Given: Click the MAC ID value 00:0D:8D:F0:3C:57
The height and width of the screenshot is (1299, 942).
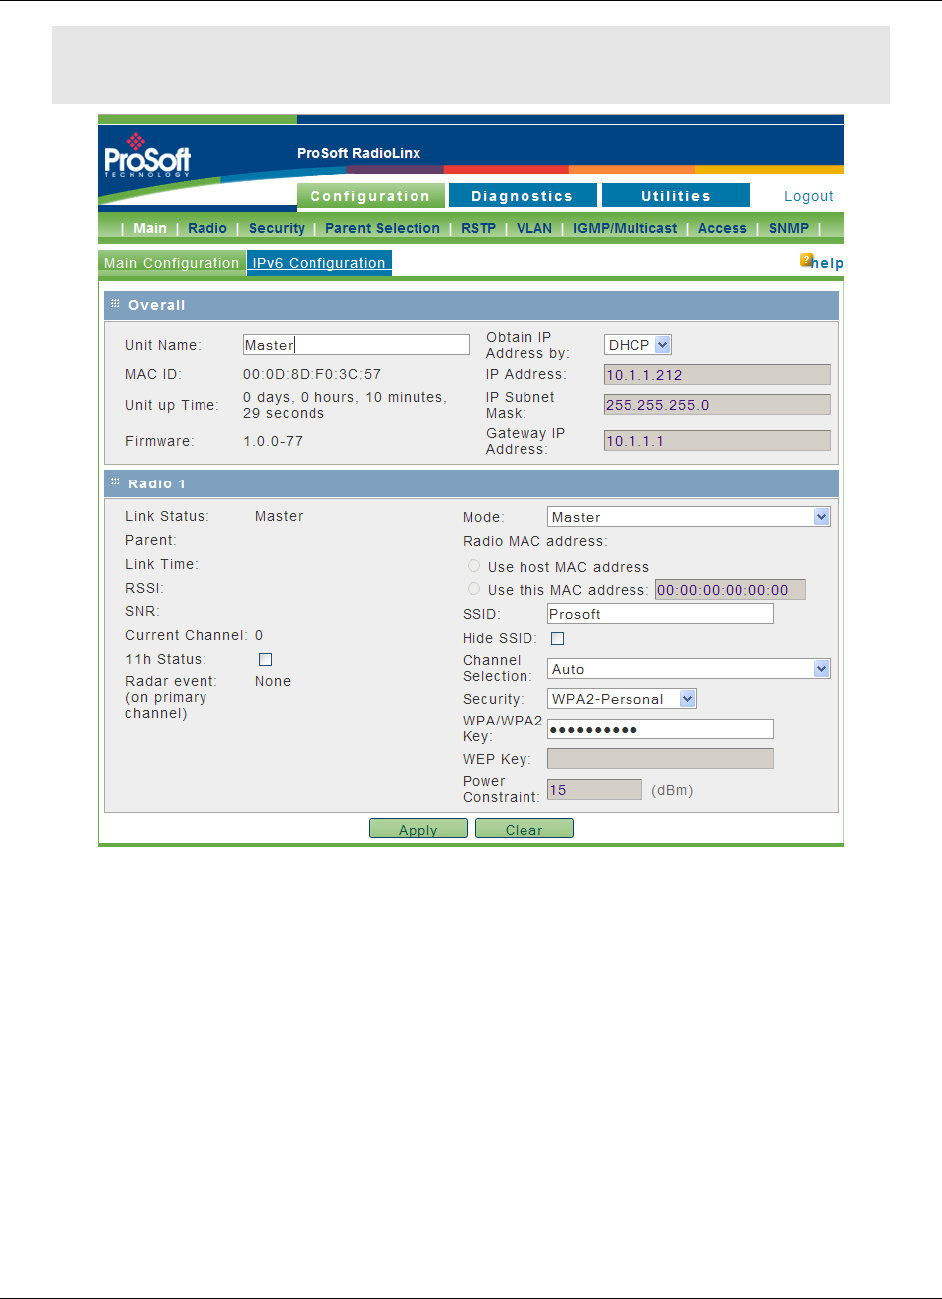Looking at the screenshot, I should coord(312,375).
